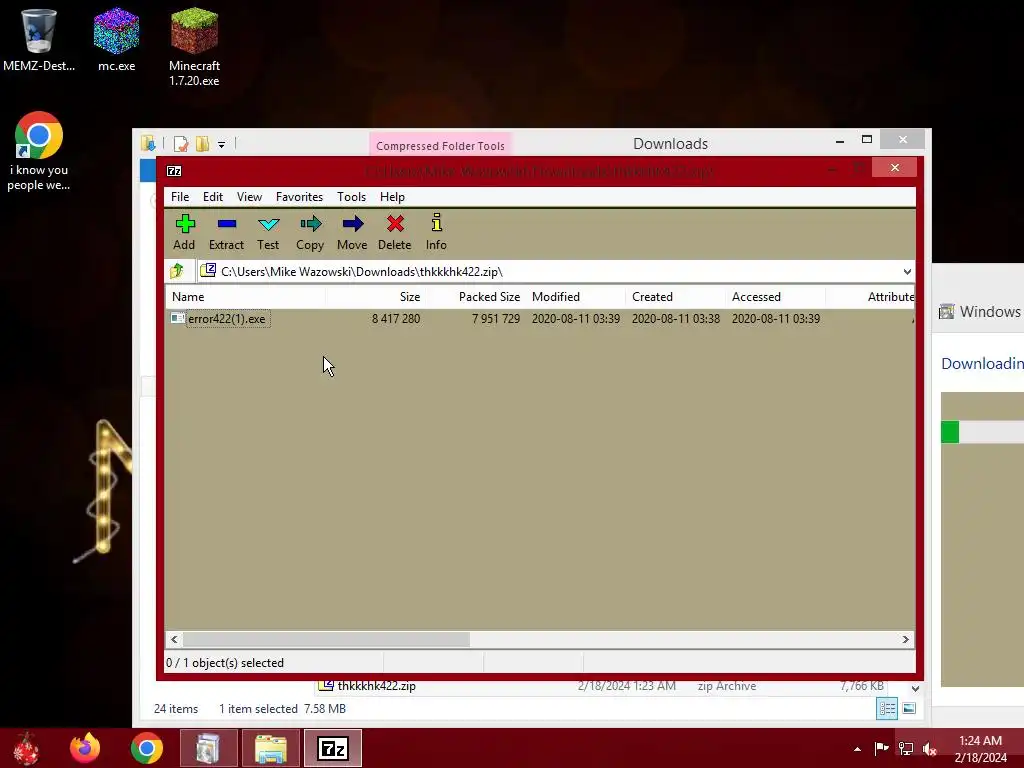The image size is (1024, 768).
Task: Click the Start ornament button in taskbar
Action: click(27, 748)
